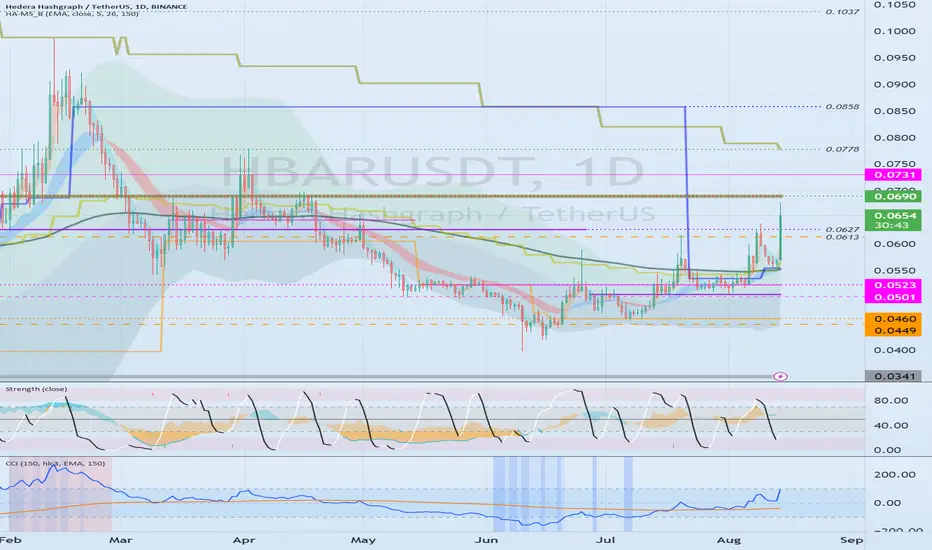932x550 pixels.
Task: Click the magenta 0.0523 price label
Action: pos(893,285)
